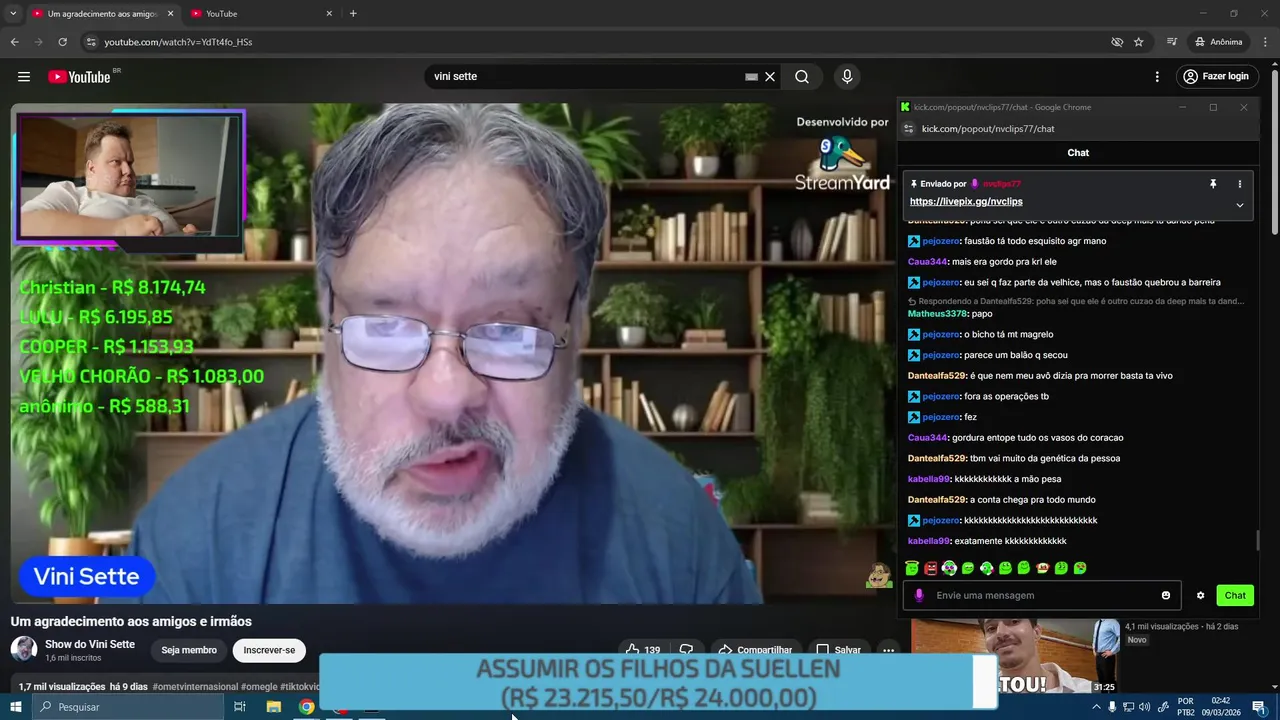Click the #omegle hashtag
The image size is (1280, 720).
click(259, 687)
